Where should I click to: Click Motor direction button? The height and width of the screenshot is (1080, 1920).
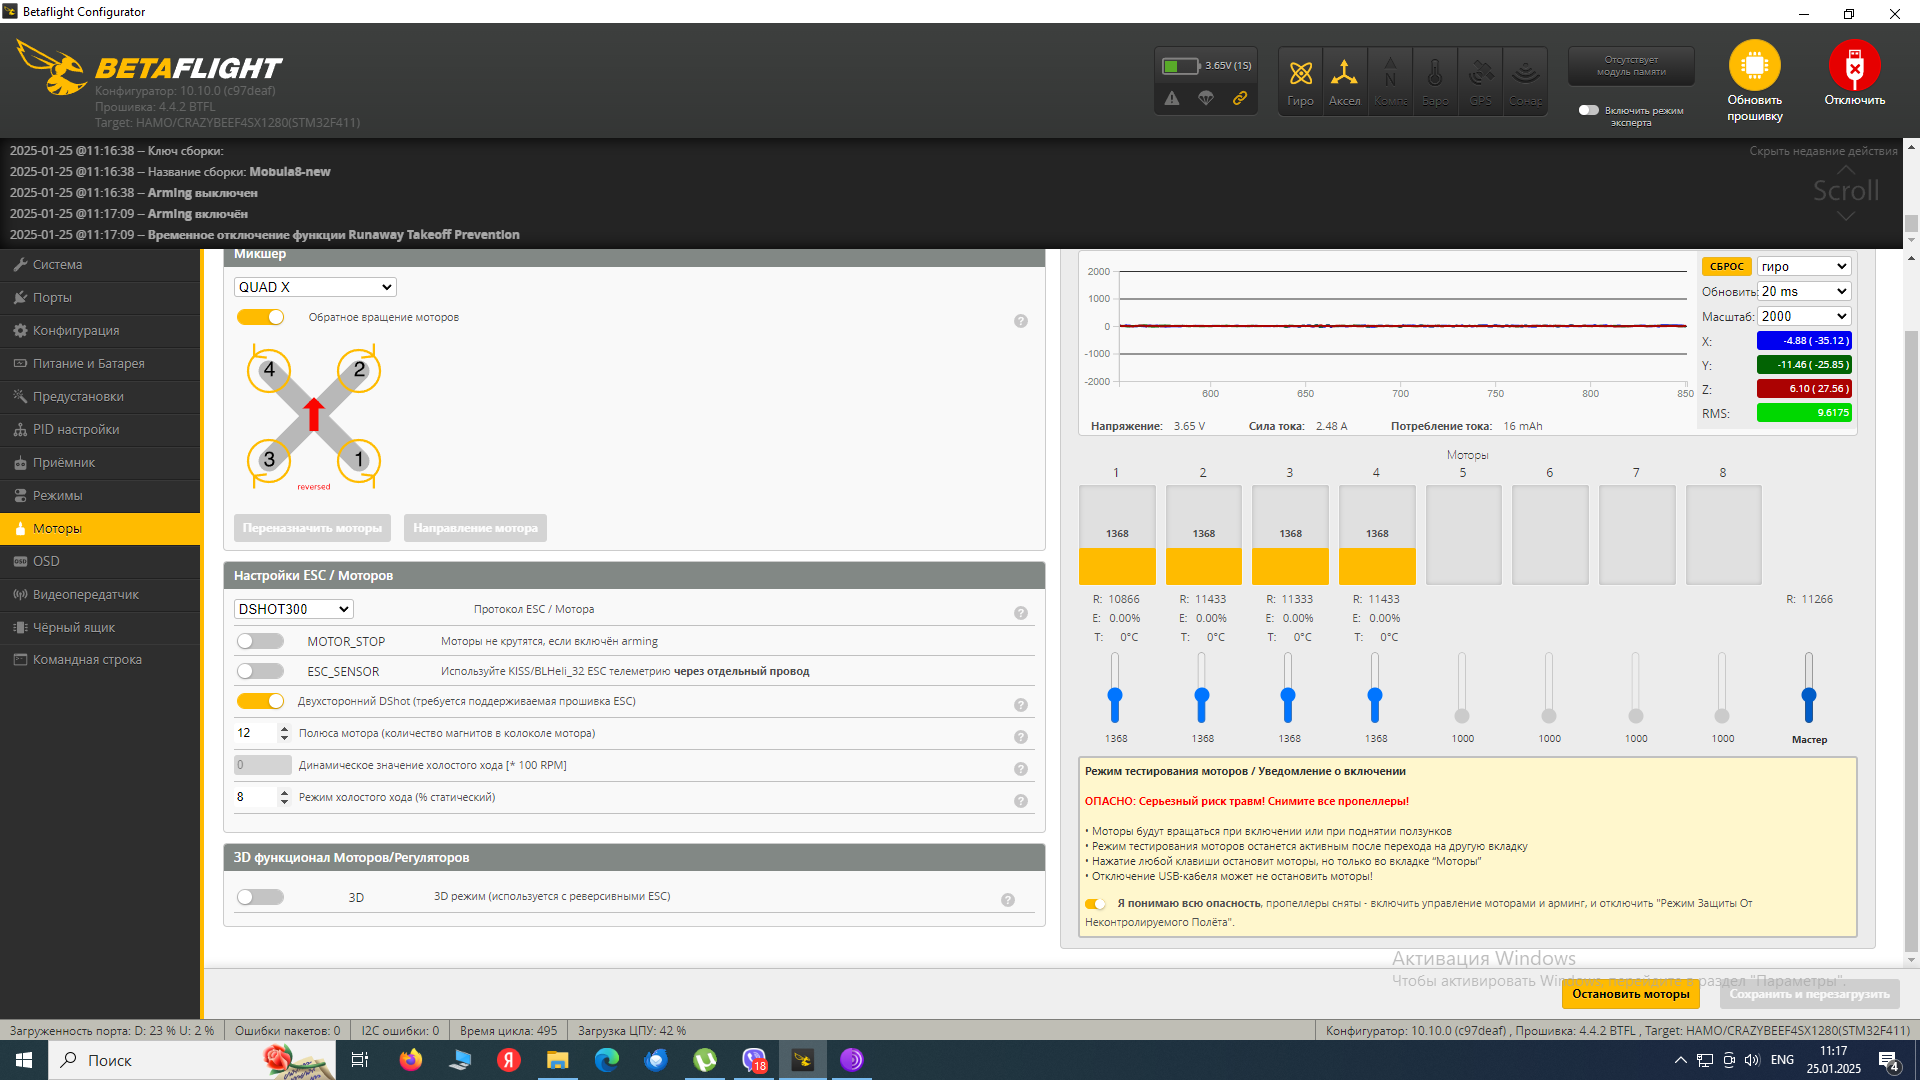(x=475, y=528)
